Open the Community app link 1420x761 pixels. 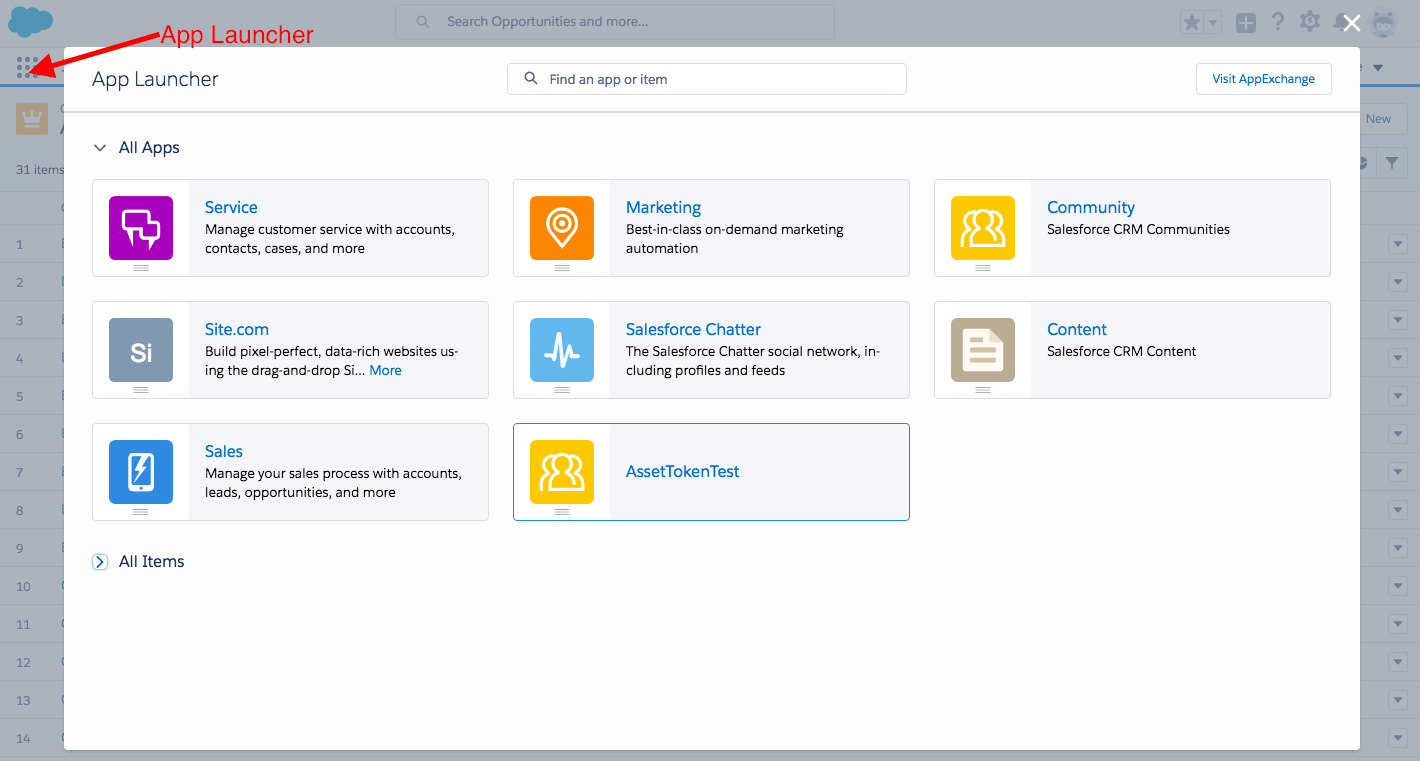[x=1091, y=207]
